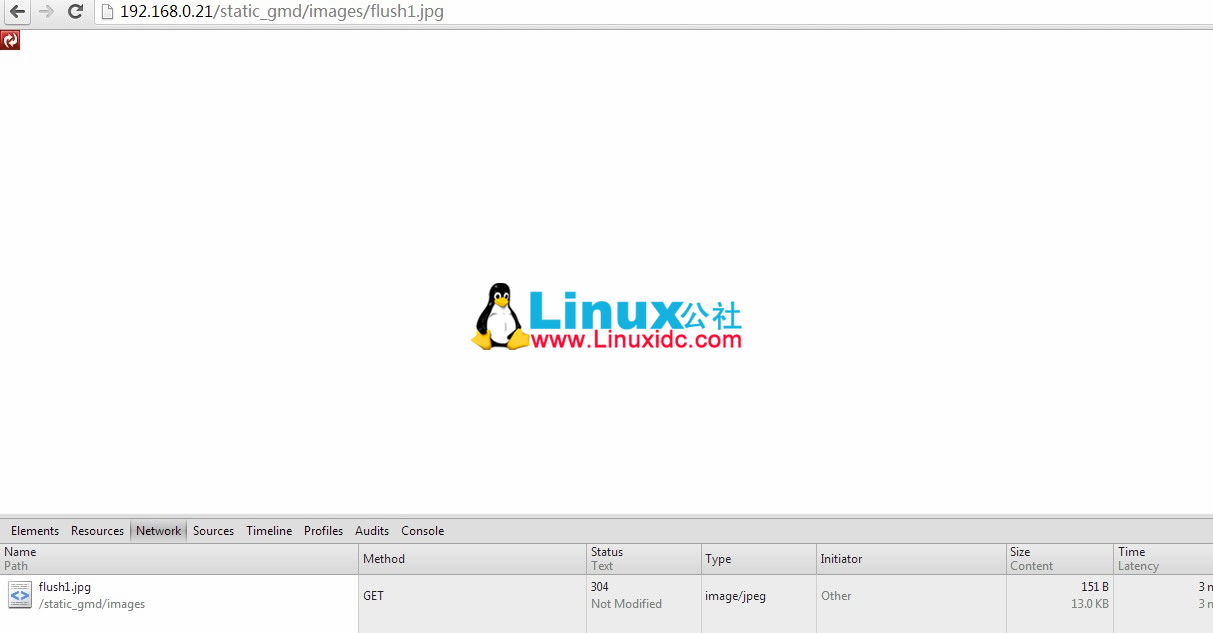Click the 151 B size value
This screenshot has width=1213, height=633.
tap(1095, 587)
